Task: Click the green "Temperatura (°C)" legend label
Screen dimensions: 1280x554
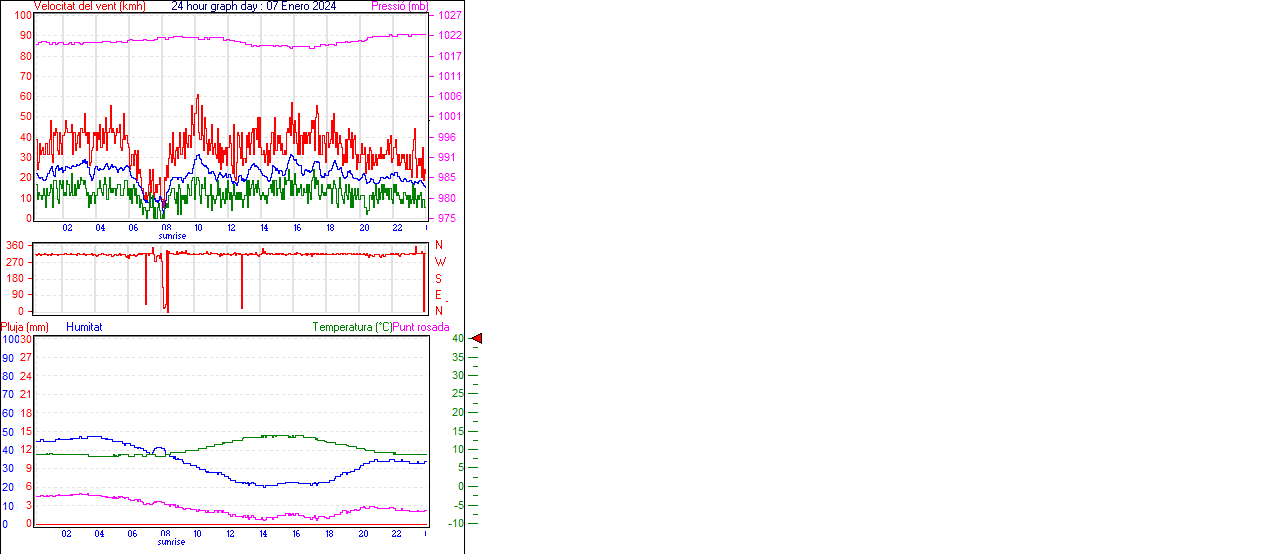Action: click(352, 327)
